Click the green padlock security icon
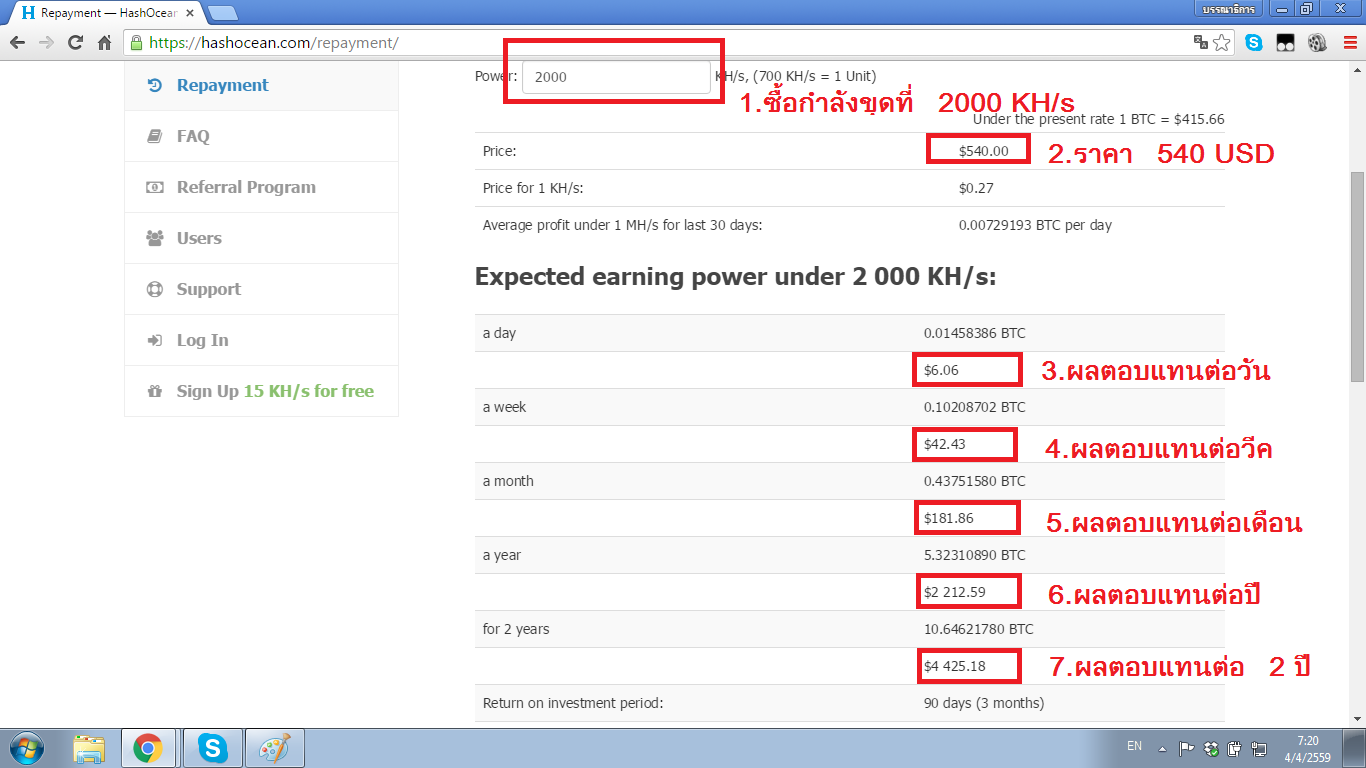 tap(136, 43)
